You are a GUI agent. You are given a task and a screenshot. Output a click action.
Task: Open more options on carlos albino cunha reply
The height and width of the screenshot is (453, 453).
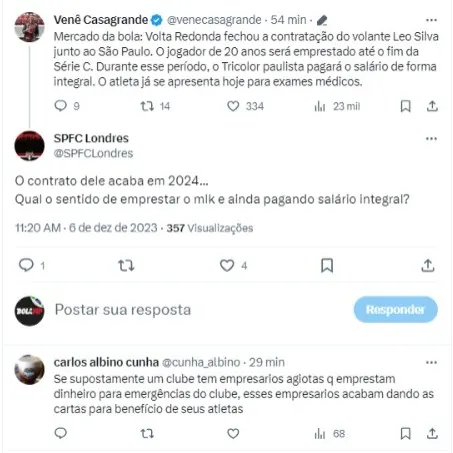pos(431,362)
